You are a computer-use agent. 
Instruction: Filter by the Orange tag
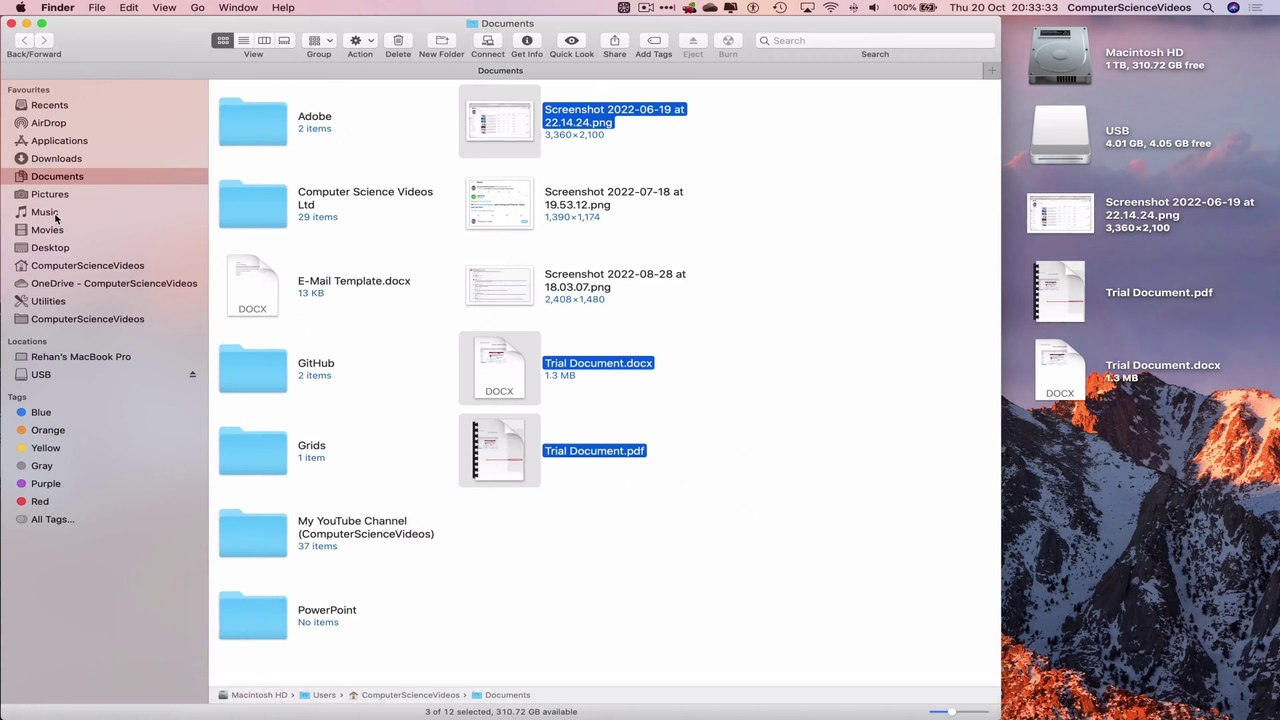click(x=47, y=431)
